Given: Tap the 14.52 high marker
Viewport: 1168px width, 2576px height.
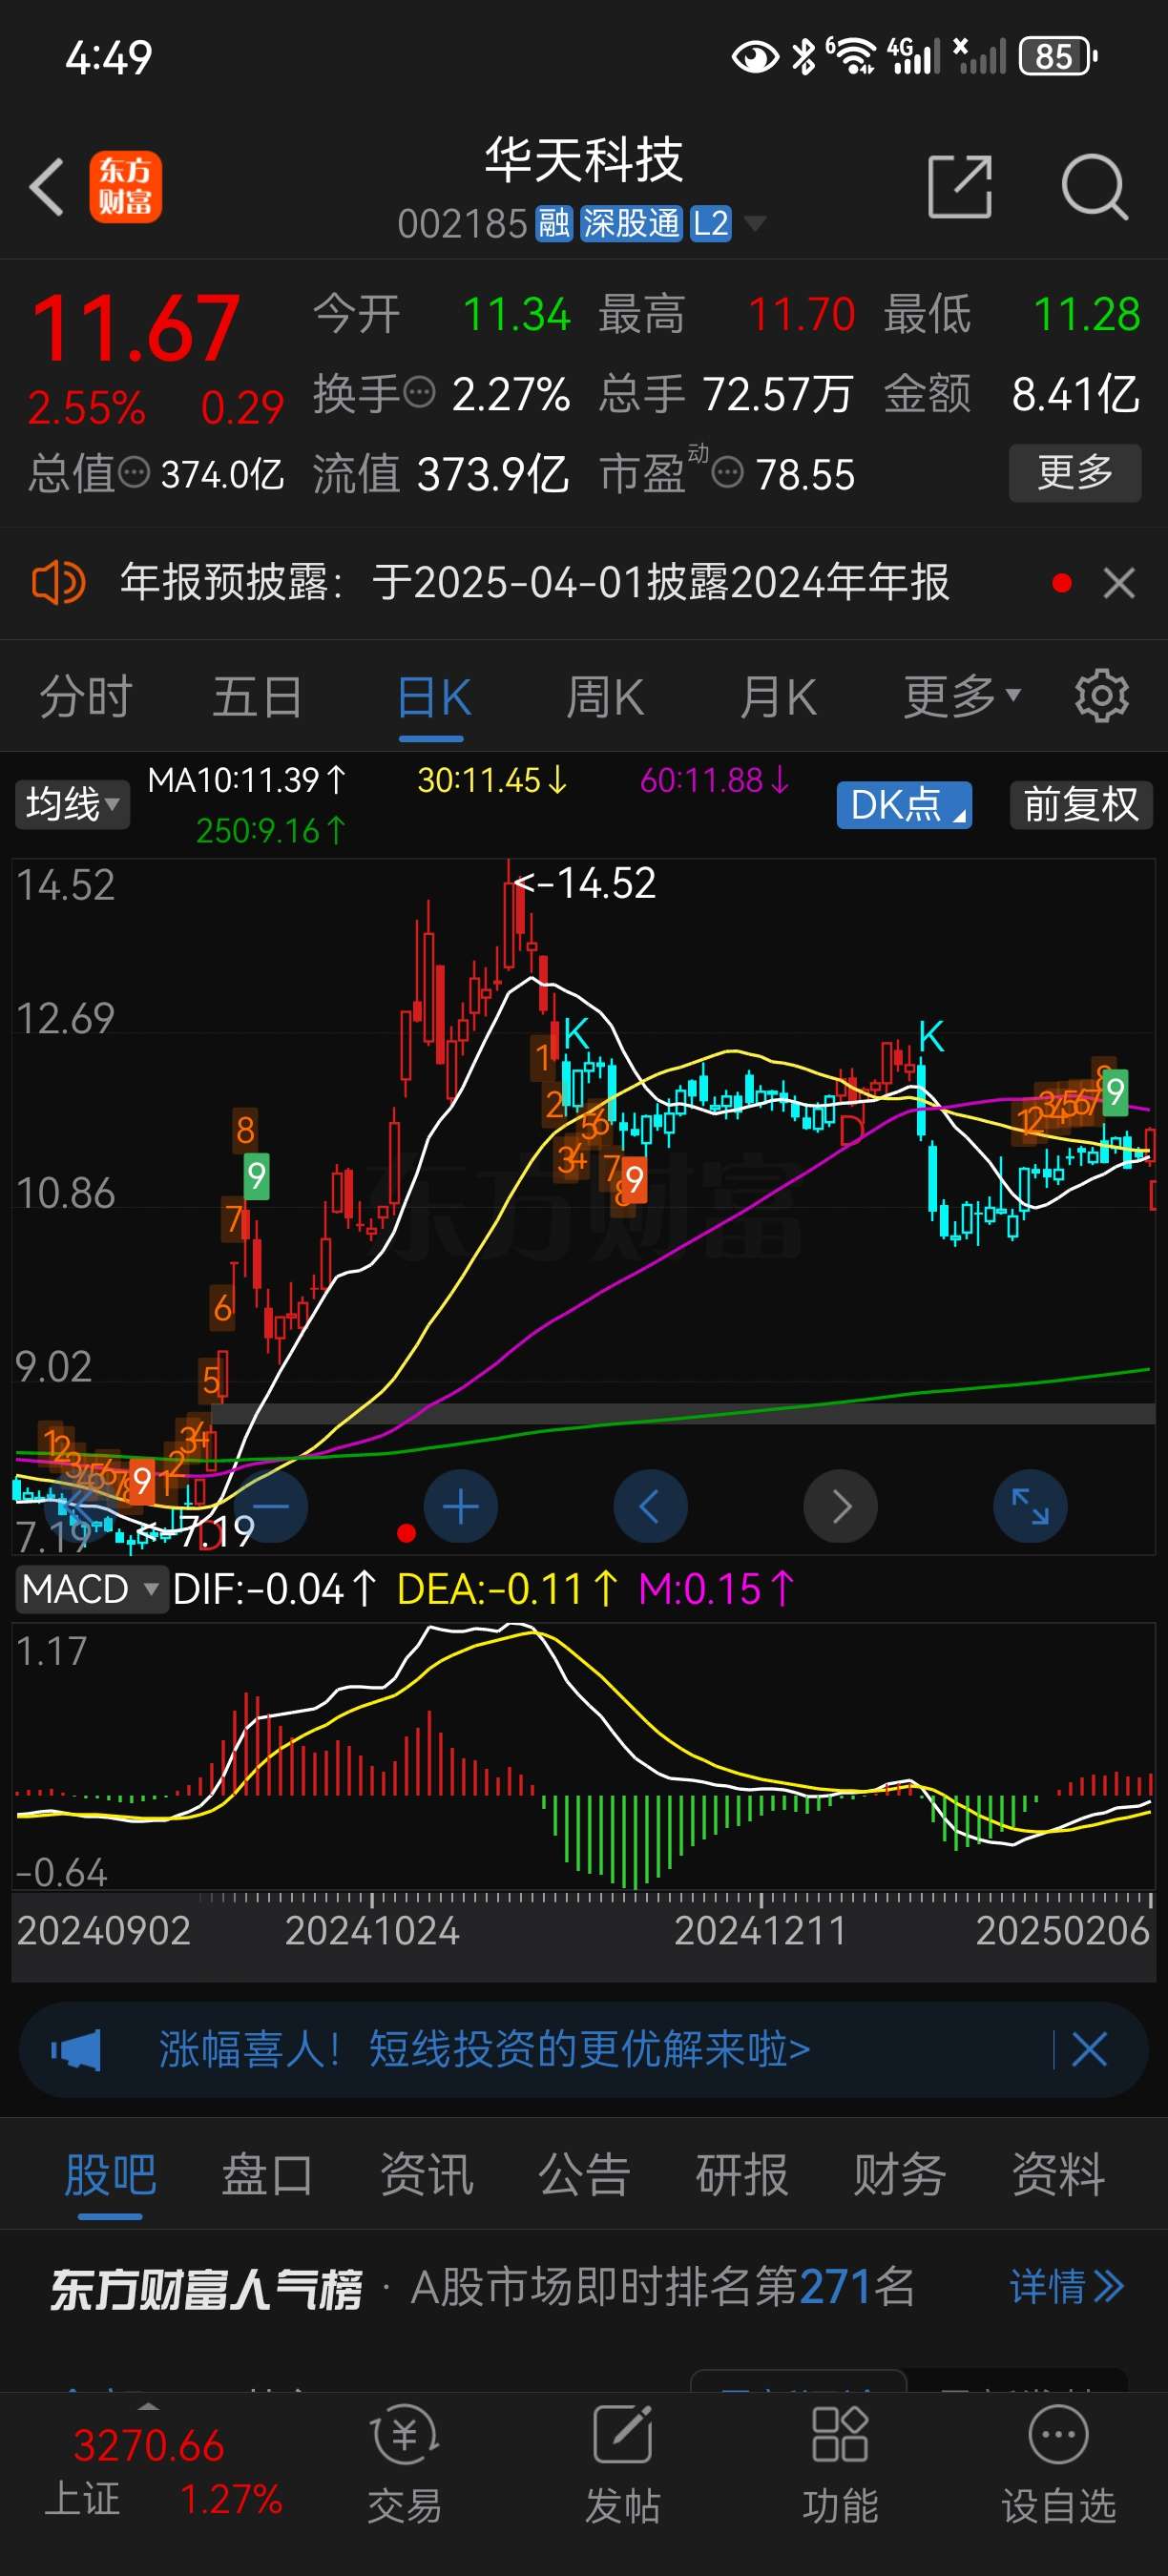Looking at the screenshot, I should click(x=585, y=883).
